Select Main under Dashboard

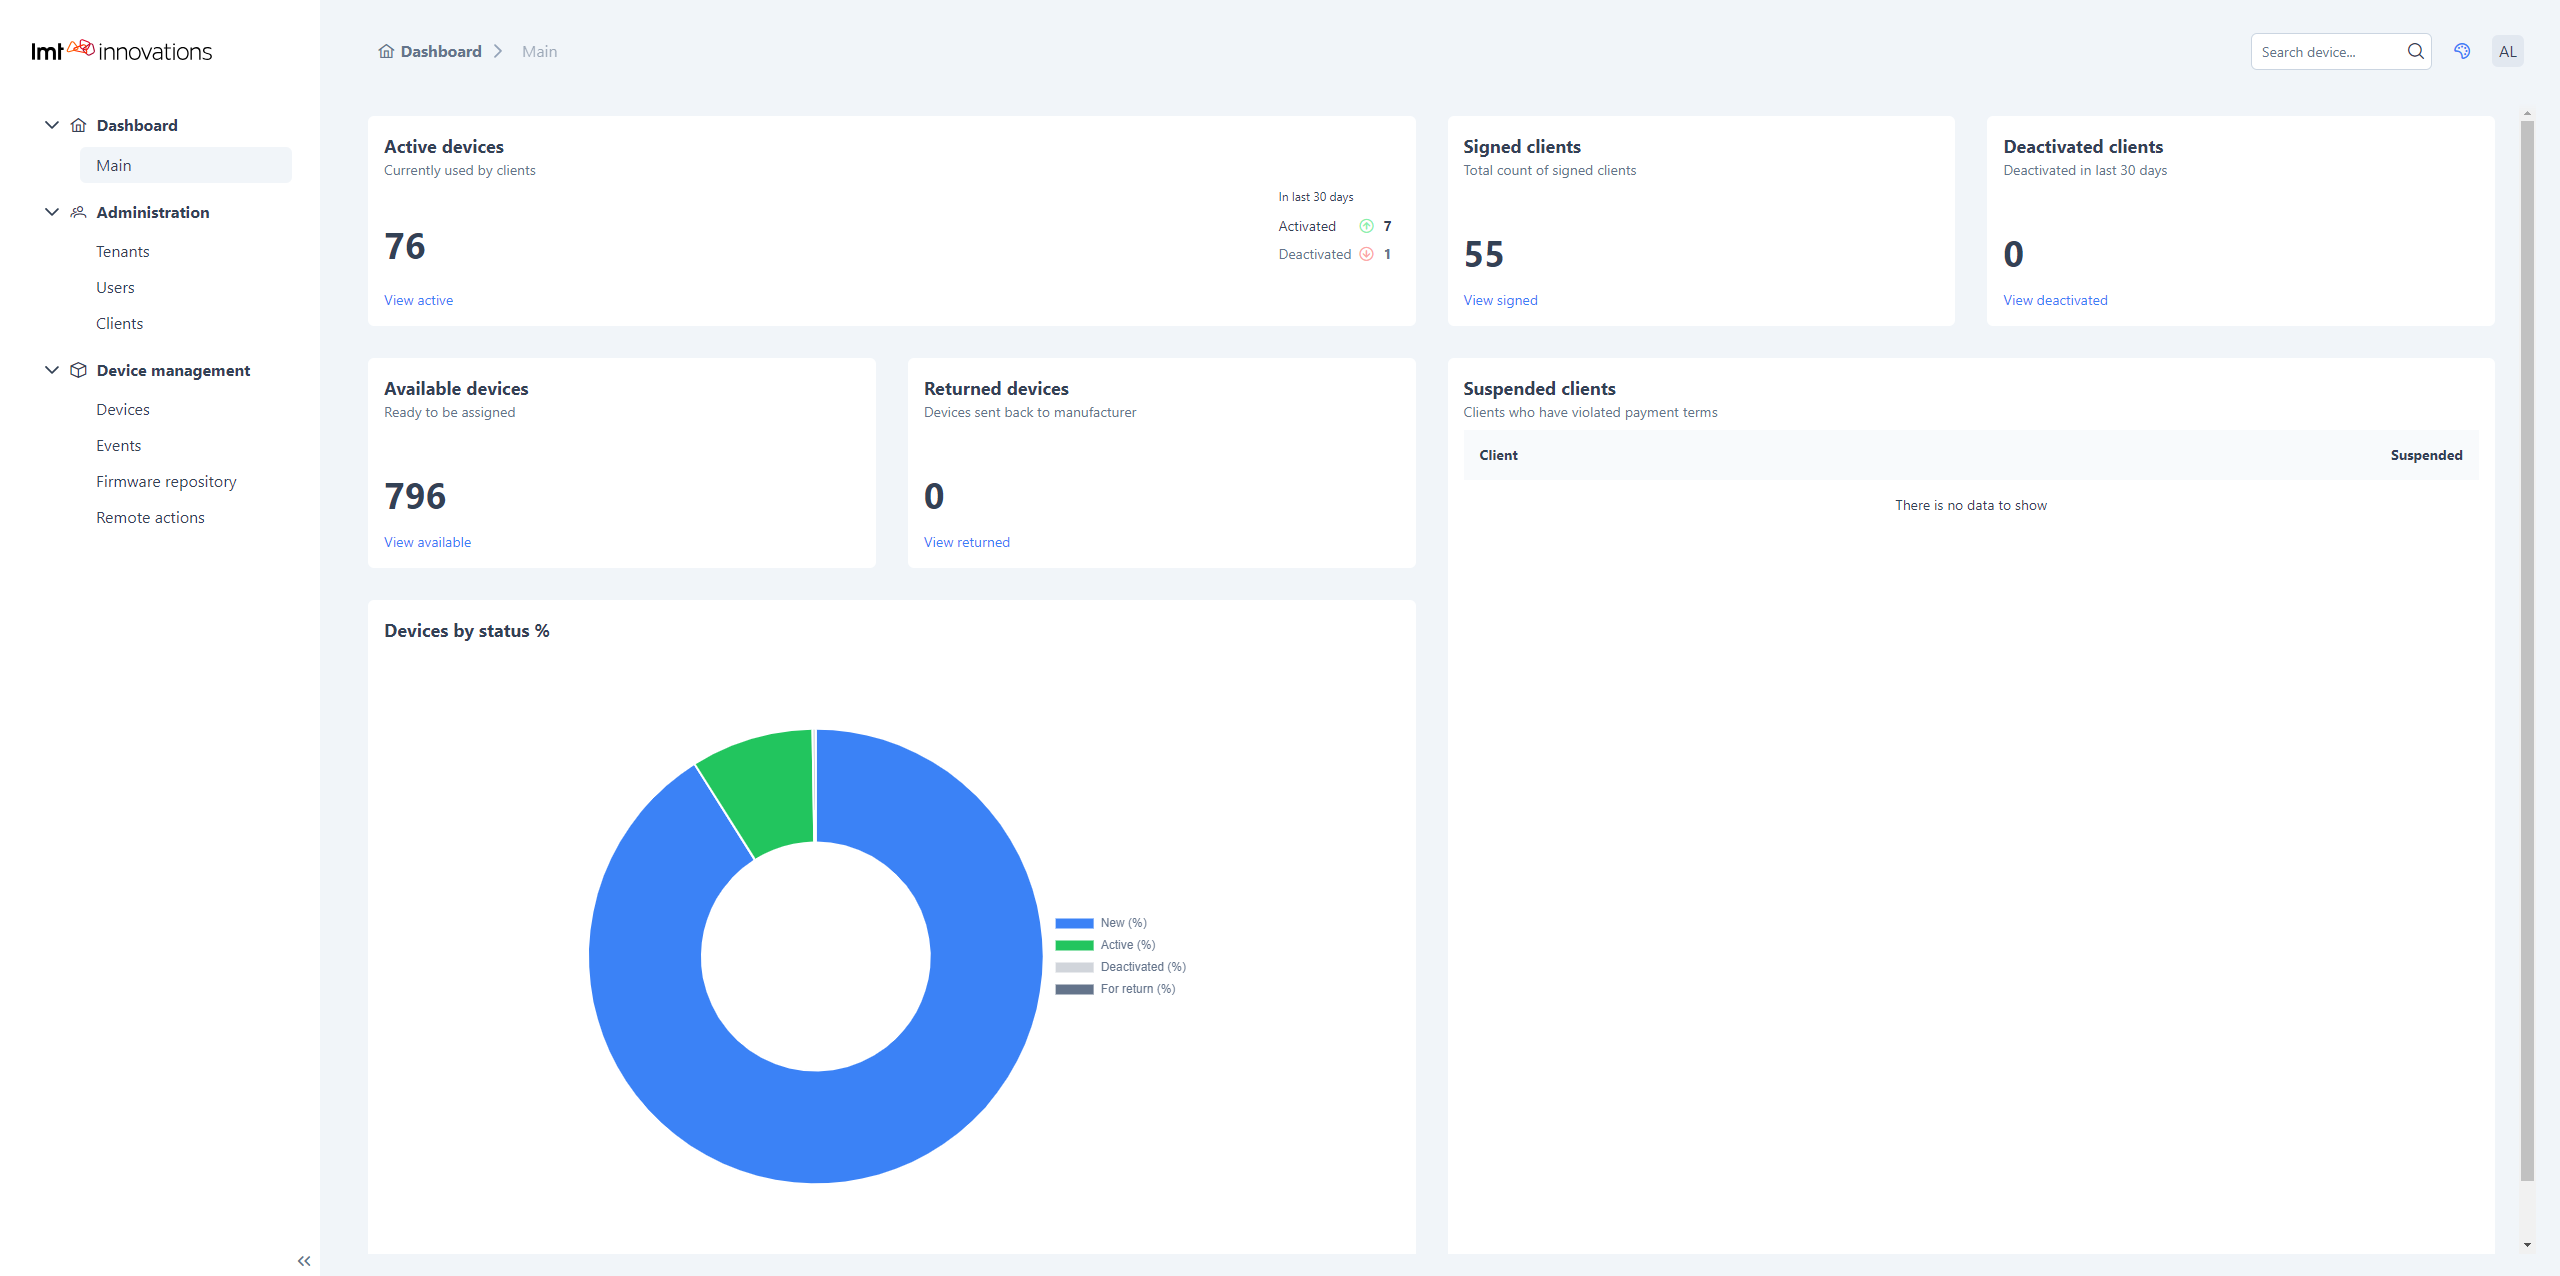click(x=114, y=164)
